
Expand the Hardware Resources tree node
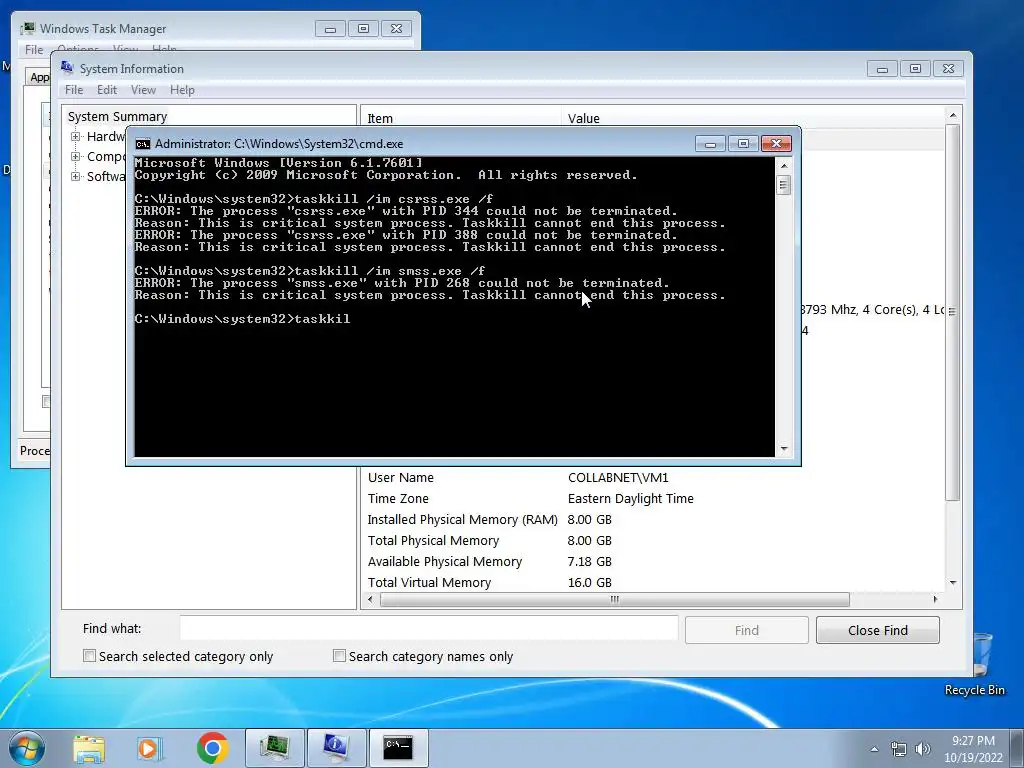[76, 136]
